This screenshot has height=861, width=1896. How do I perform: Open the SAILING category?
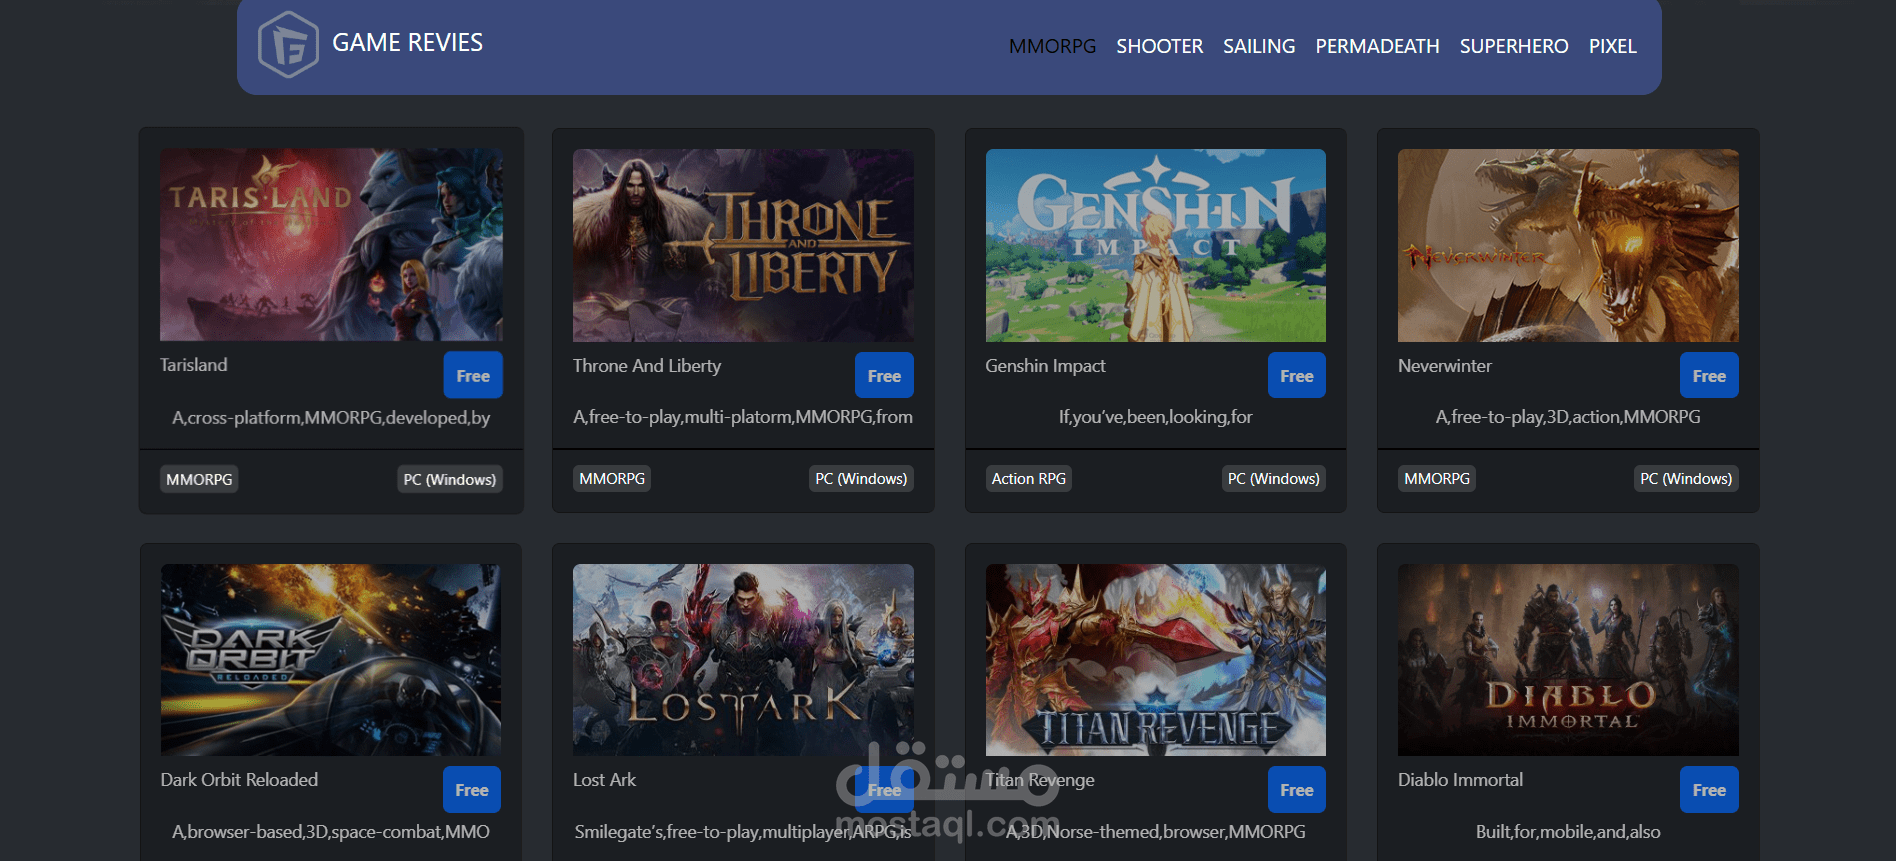(x=1259, y=46)
